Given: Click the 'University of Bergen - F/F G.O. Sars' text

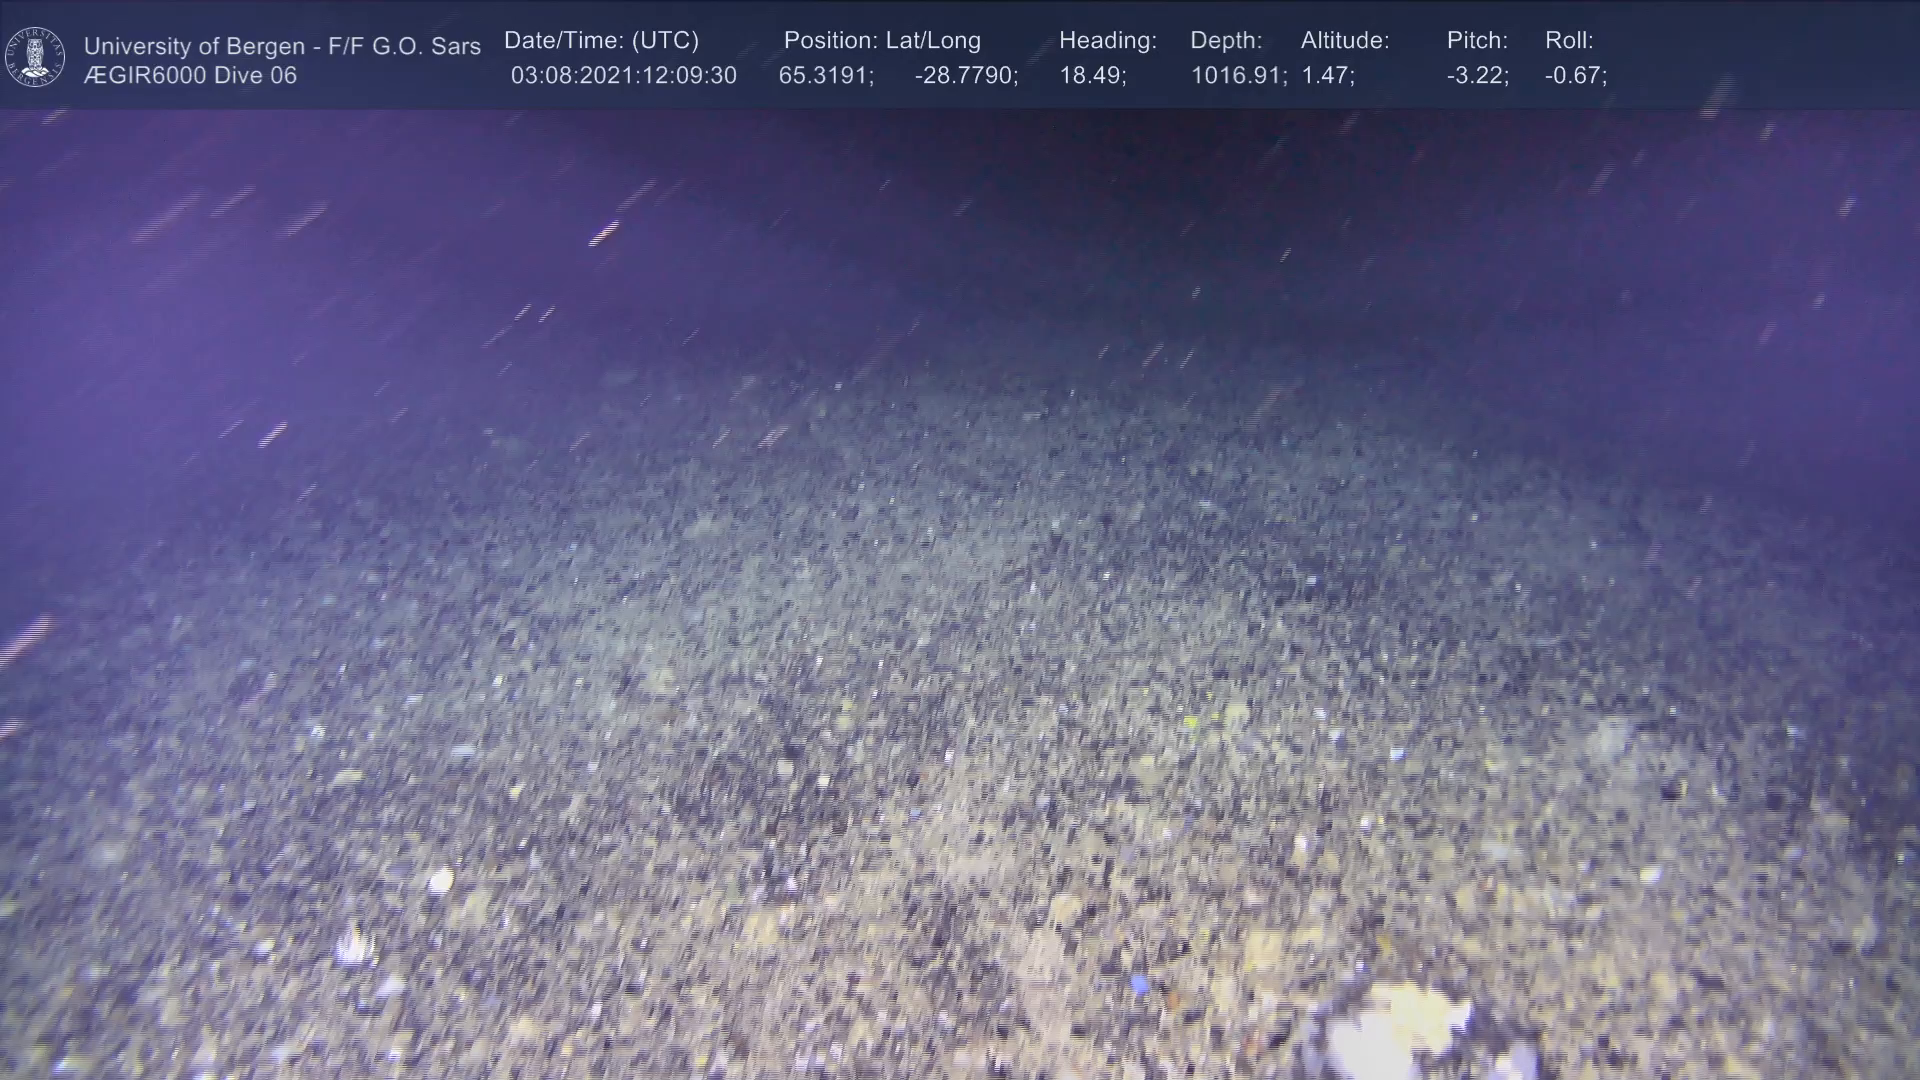Looking at the screenshot, I should click(282, 46).
